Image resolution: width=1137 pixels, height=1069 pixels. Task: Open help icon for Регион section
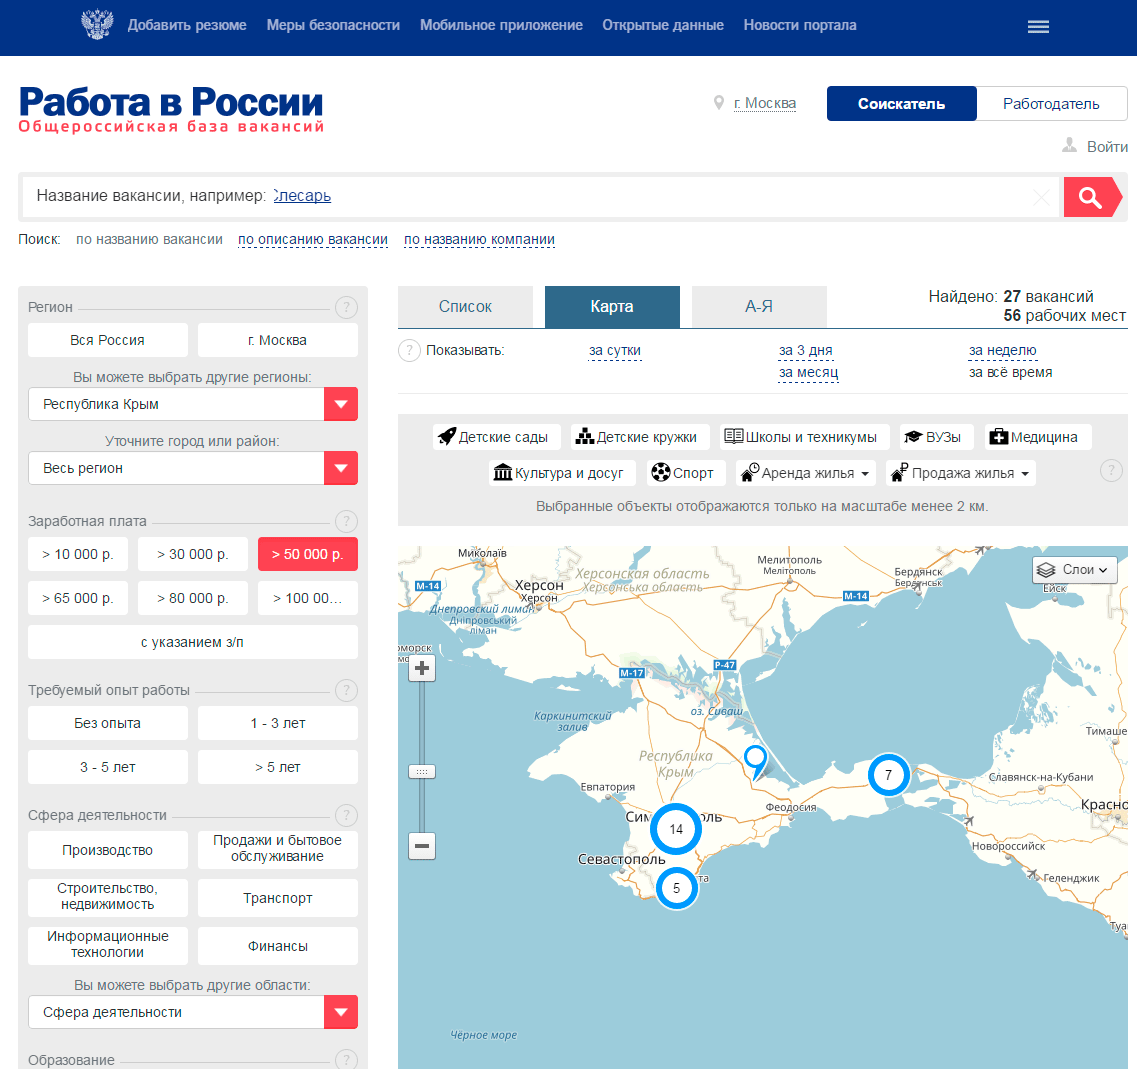pos(346,308)
